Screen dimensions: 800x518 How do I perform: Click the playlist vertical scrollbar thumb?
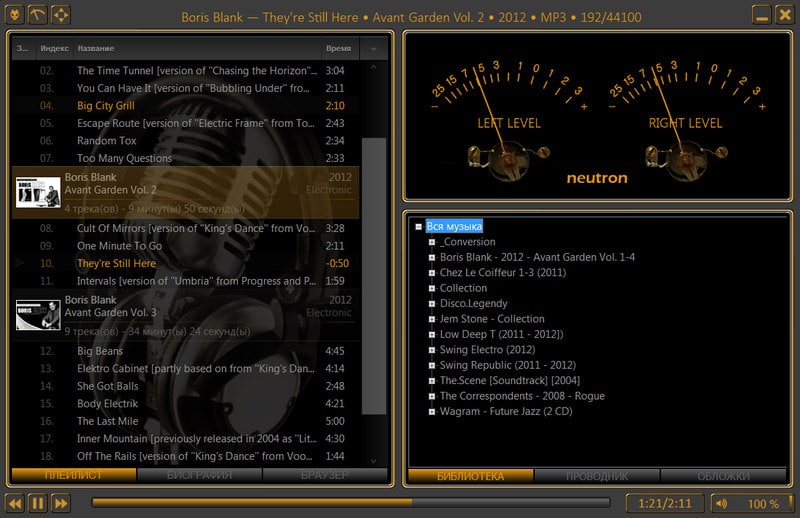[x=374, y=276]
